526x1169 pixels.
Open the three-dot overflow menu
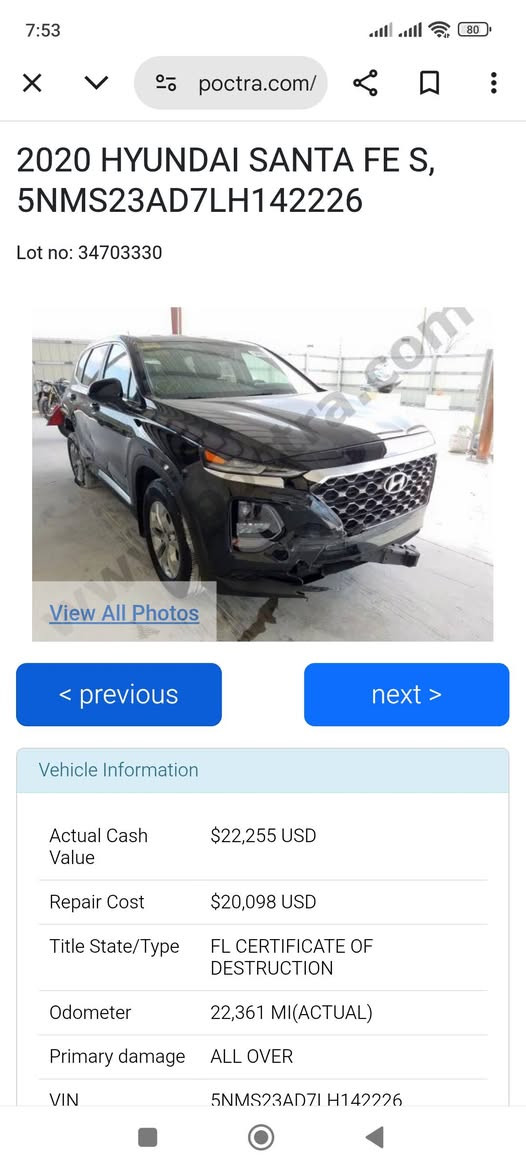[x=493, y=83]
